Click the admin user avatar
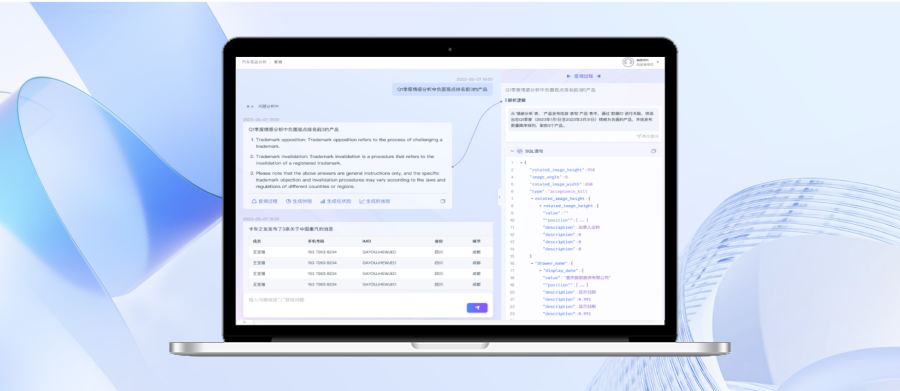This screenshot has height=391, width=900. 628,62
